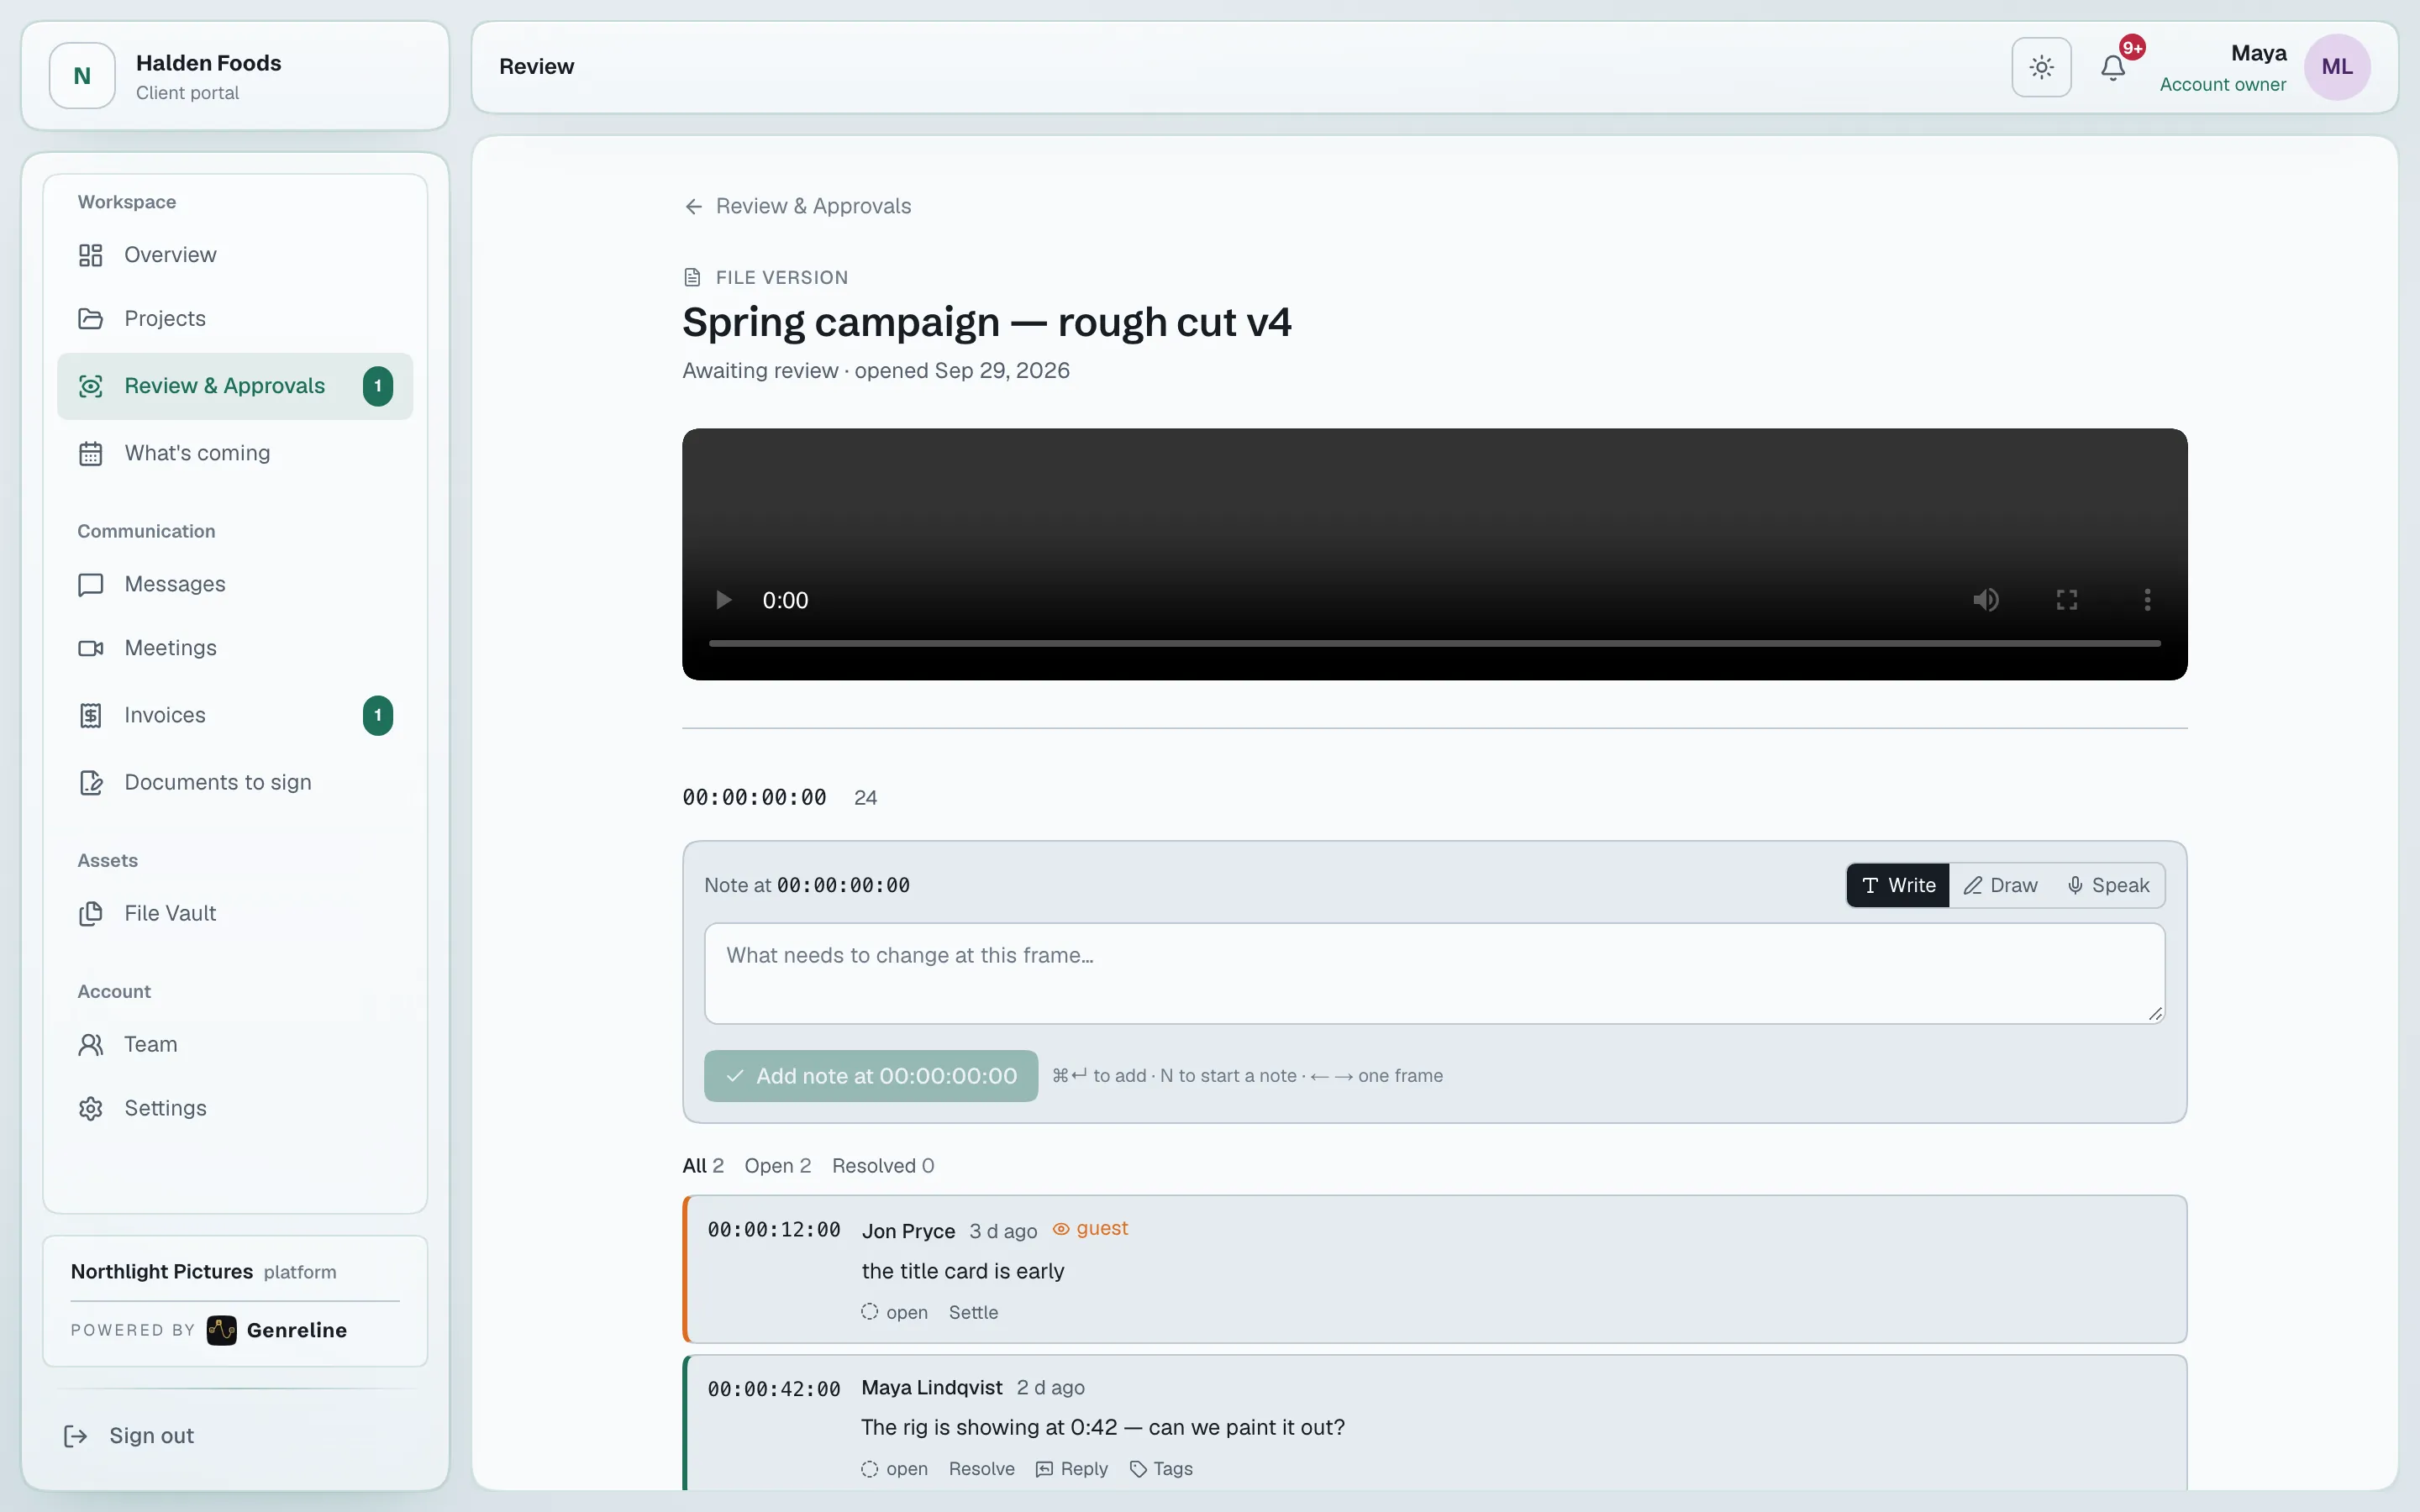Toggle the light/dark theme sun icon
The height and width of the screenshot is (1512, 2420).
click(x=2041, y=67)
